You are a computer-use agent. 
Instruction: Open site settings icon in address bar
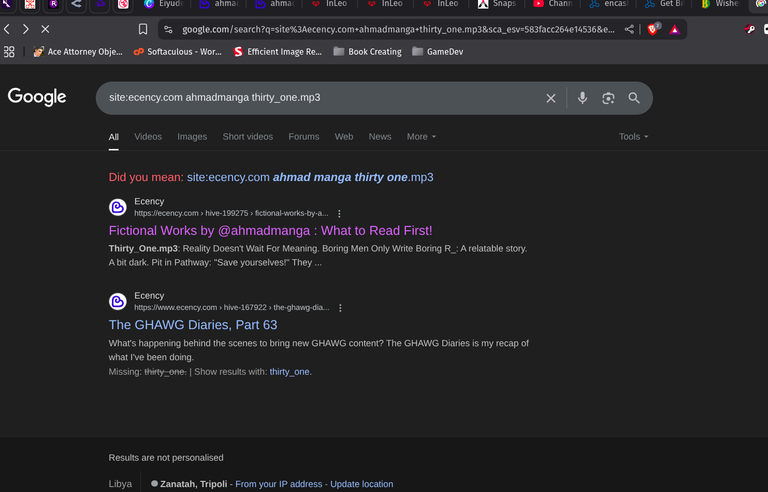[168, 29]
